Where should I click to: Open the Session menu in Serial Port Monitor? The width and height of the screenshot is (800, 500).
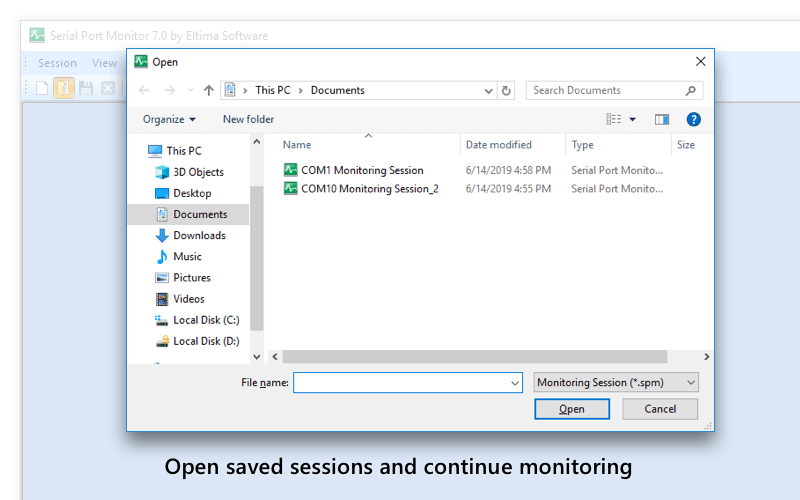(57, 63)
